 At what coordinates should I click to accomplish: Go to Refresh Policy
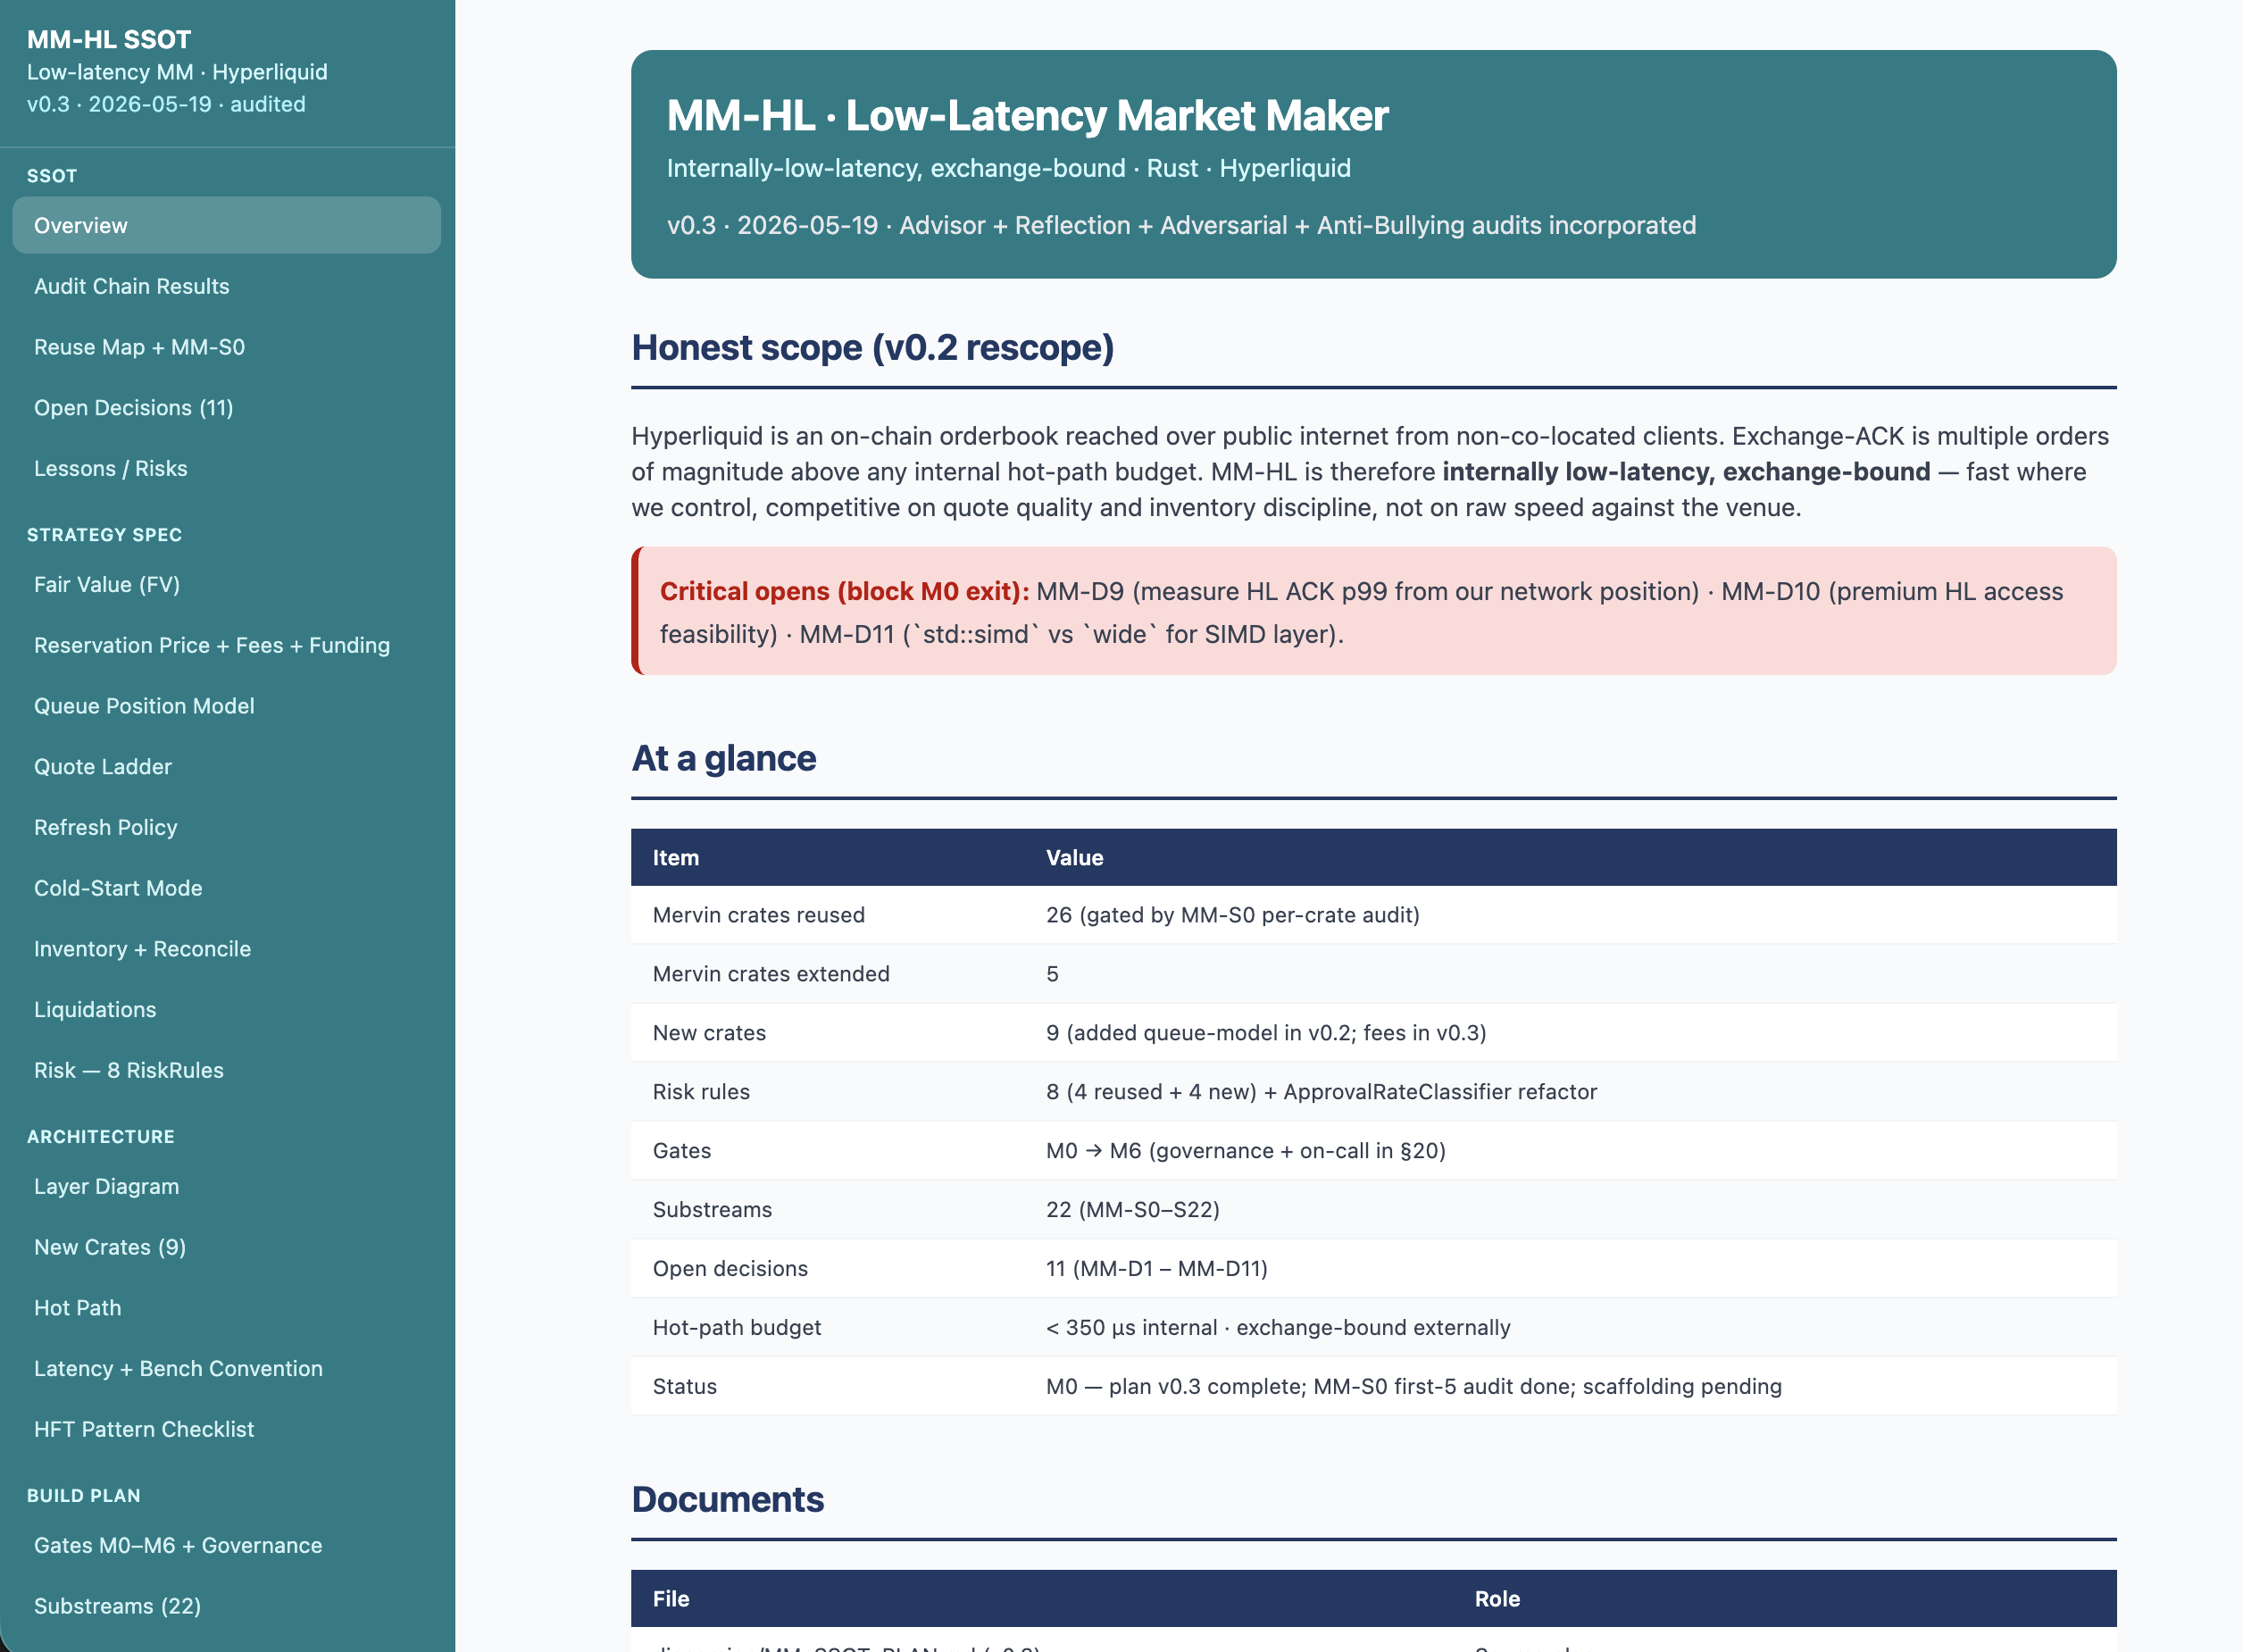pos(226,827)
